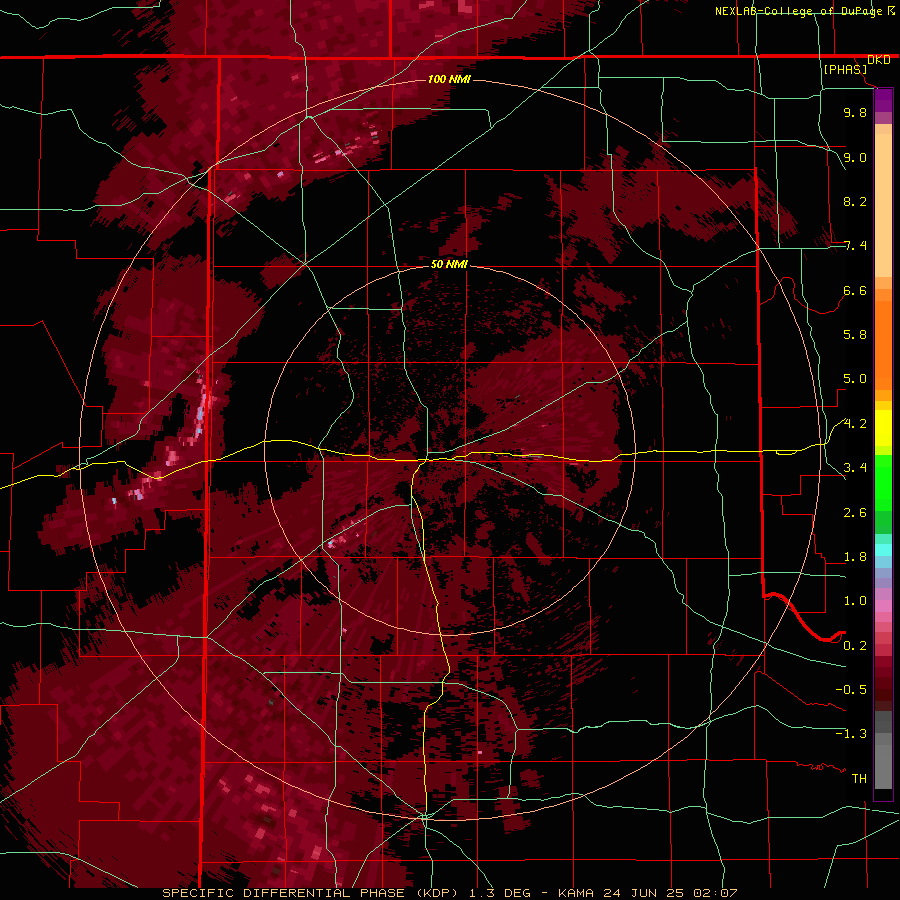Click the 50 NMI range ring label

[x=449, y=264]
